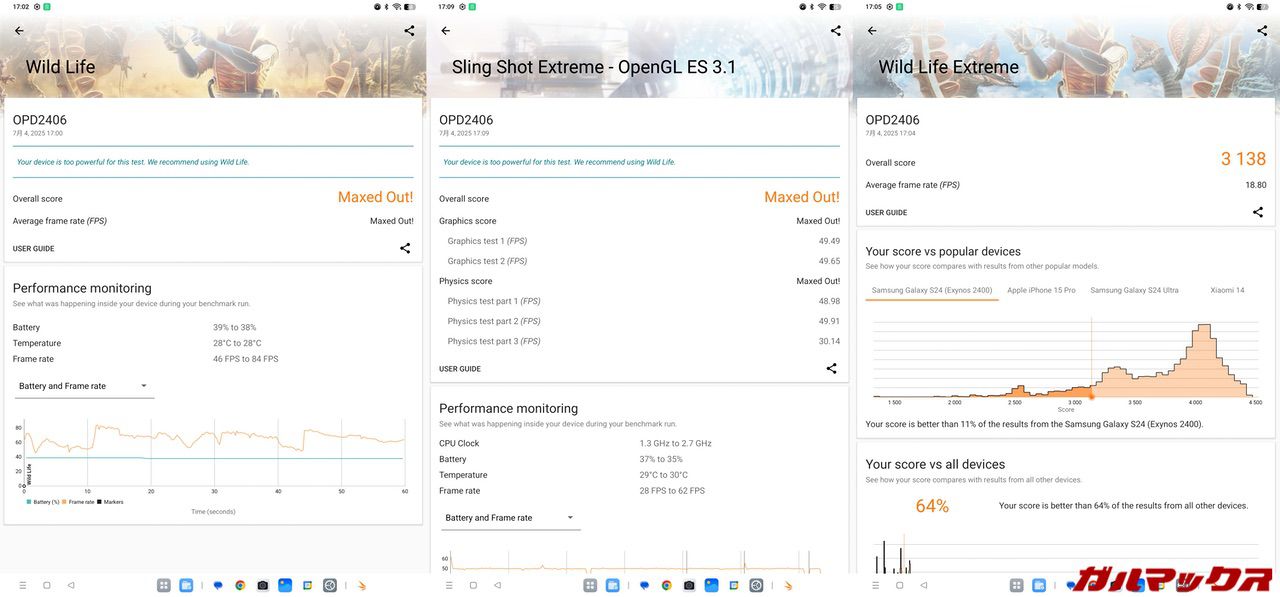
Task: Go back from the Wild Life results screen
Action: tap(19, 31)
